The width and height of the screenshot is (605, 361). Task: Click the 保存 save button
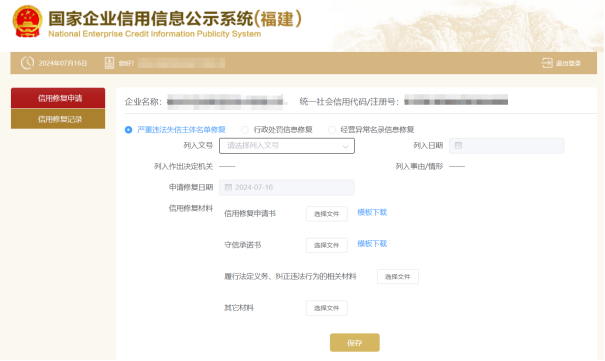coord(355,342)
